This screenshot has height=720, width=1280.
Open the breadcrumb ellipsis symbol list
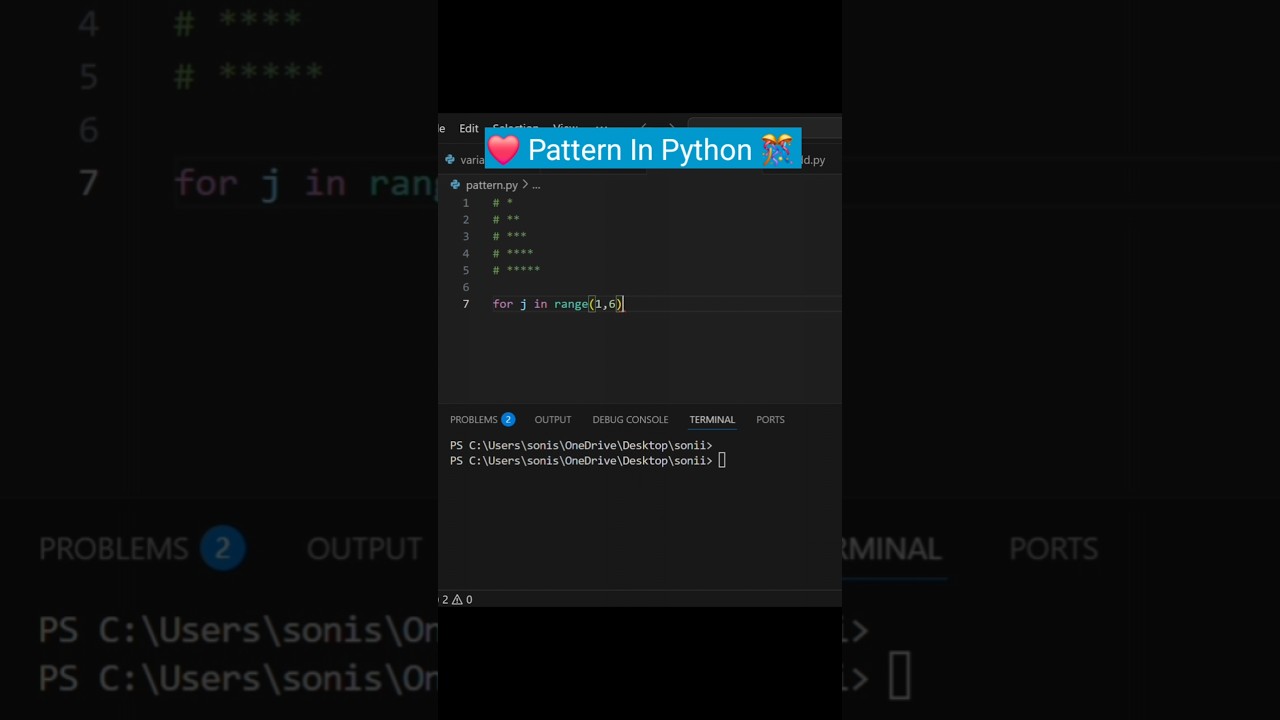(536, 185)
